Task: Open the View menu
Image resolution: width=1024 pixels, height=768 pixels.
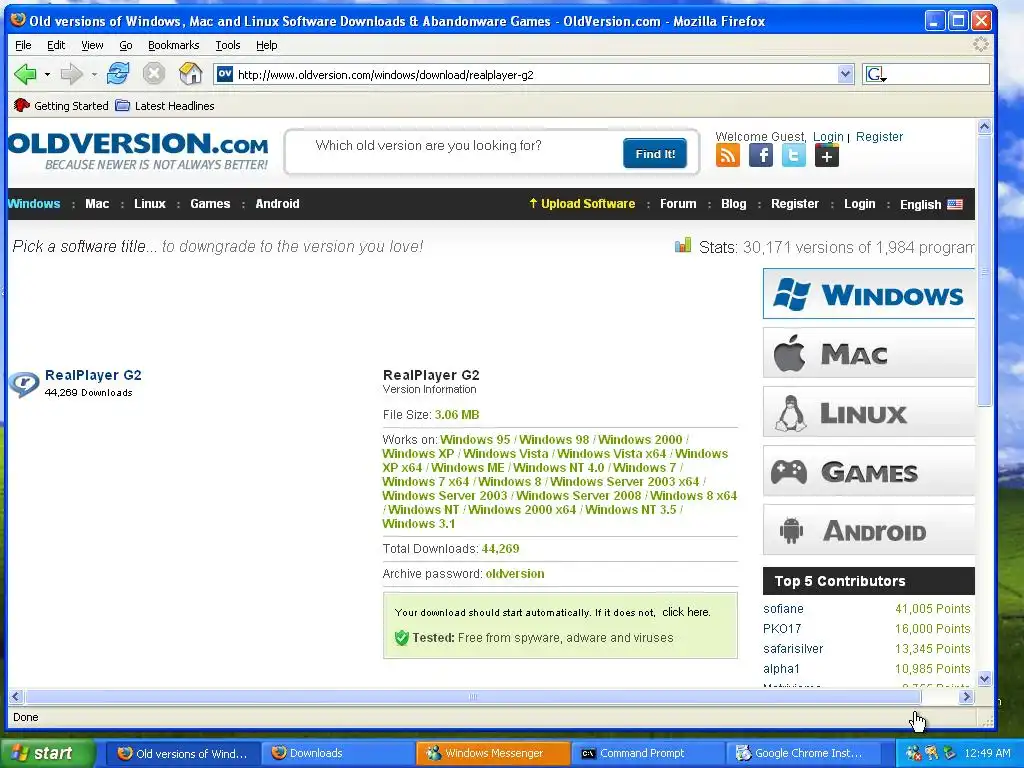Action: tap(92, 45)
